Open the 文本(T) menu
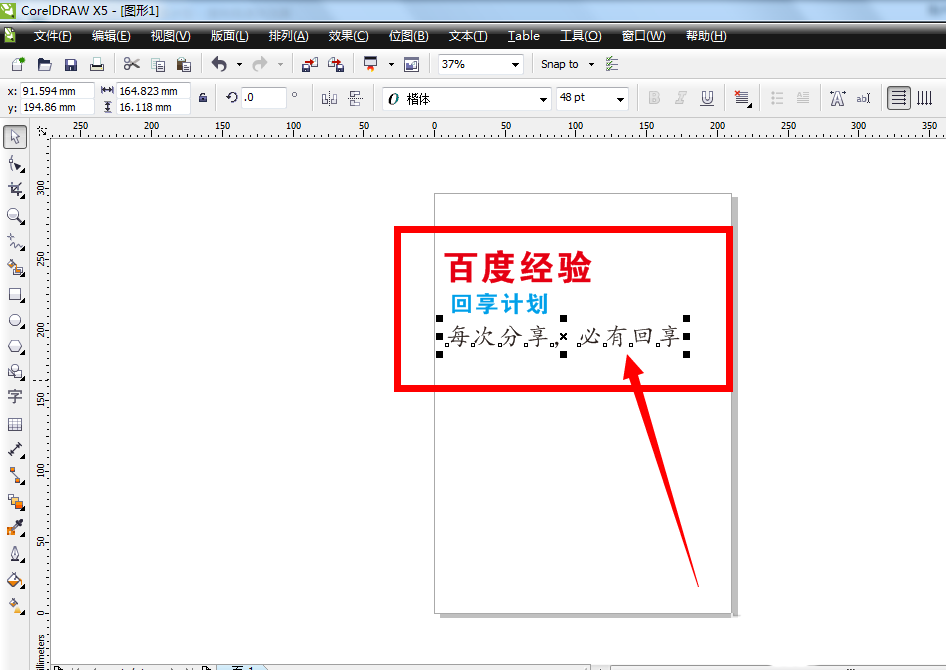Image resolution: width=946 pixels, height=670 pixels. [x=468, y=36]
